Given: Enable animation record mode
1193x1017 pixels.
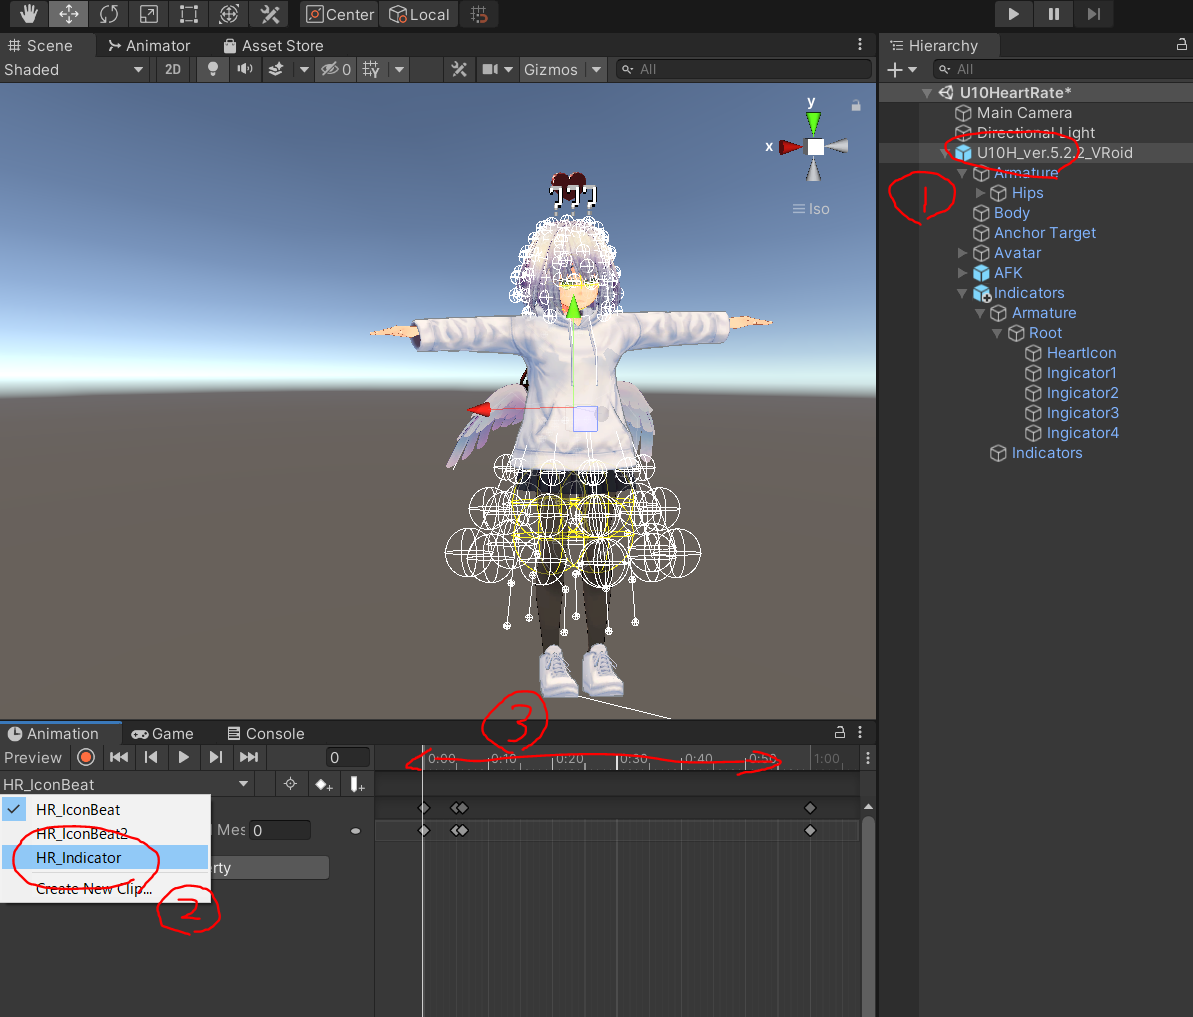Looking at the screenshot, I should click(86, 757).
